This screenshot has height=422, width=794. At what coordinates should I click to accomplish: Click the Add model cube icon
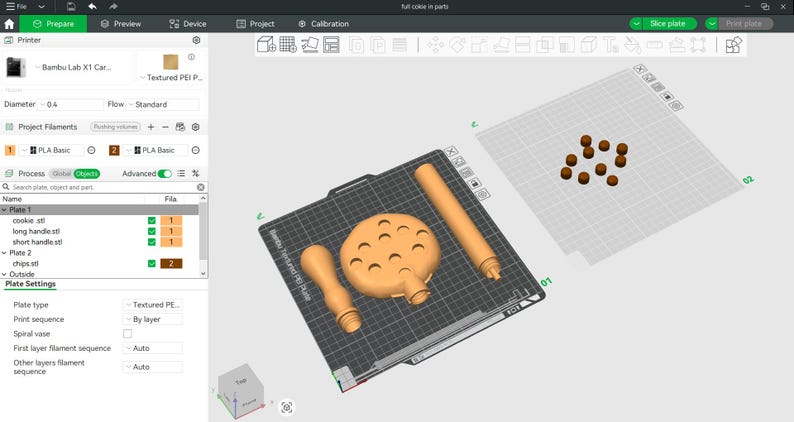click(266, 45)
